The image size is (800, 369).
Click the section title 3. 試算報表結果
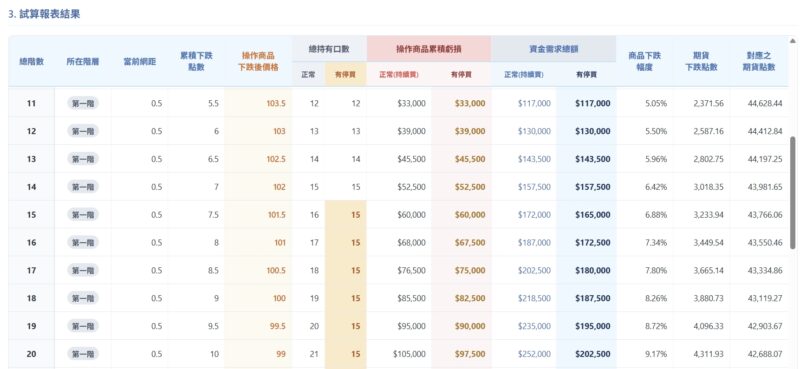tap(44, 14)
